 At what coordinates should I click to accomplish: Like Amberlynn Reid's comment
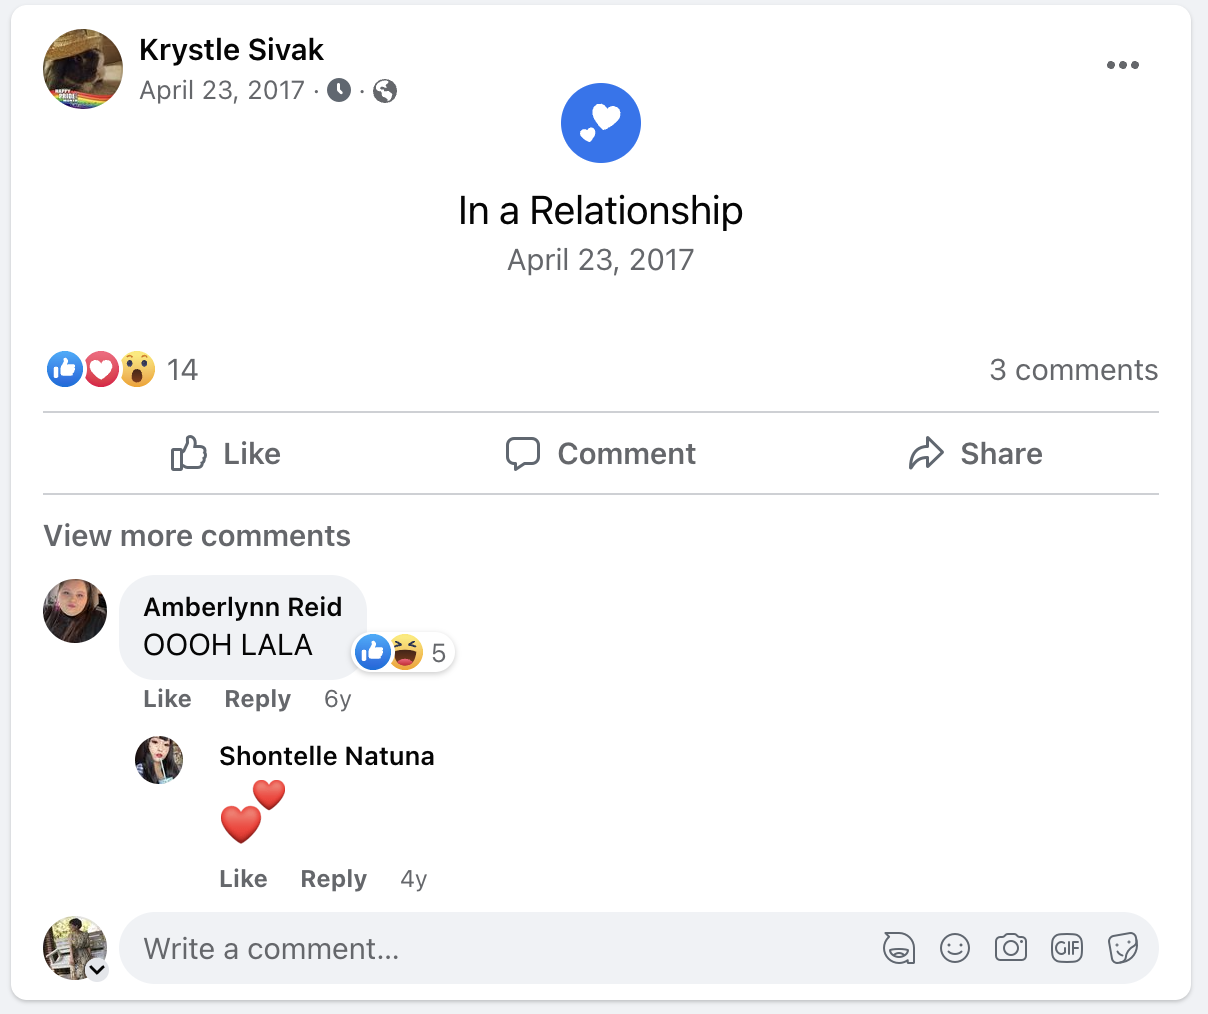(167, 699)
